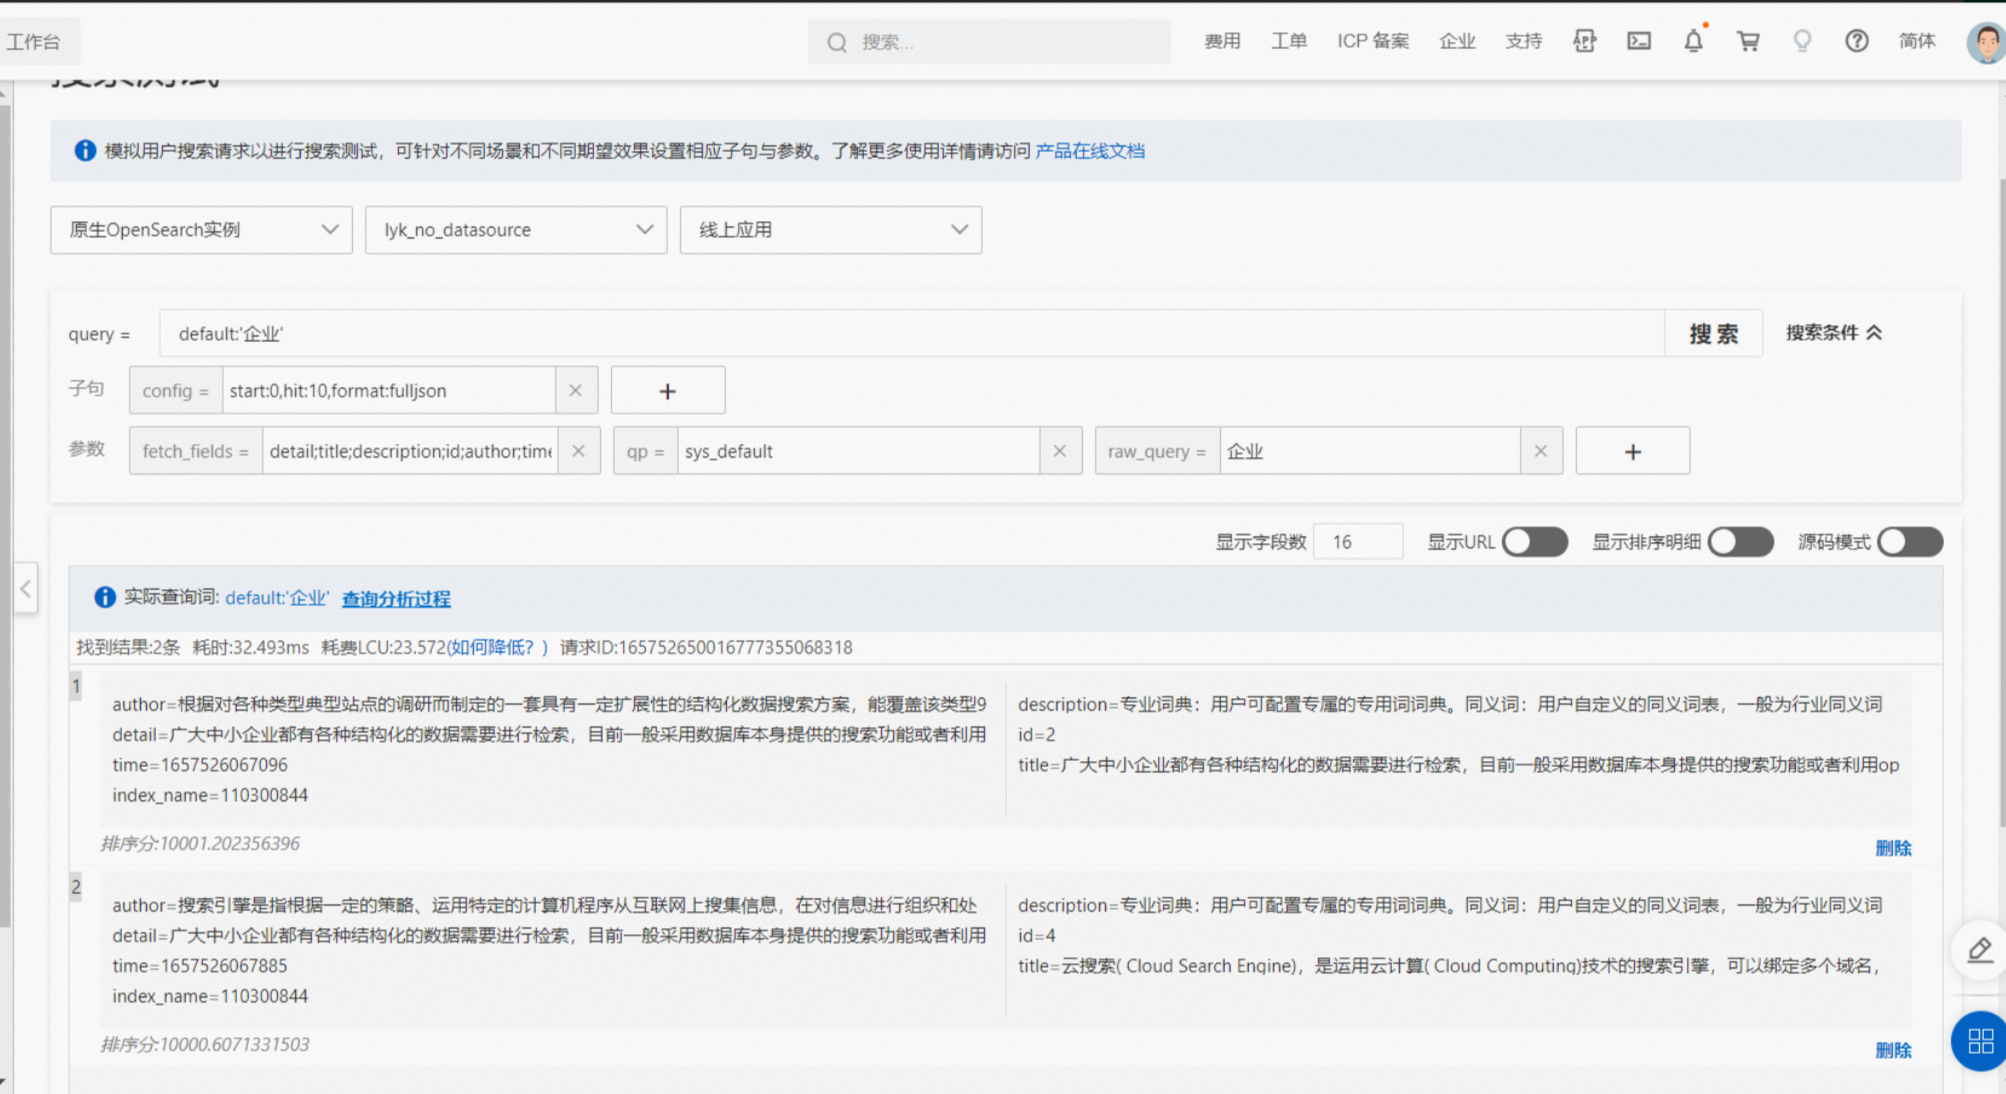This screenshot has width=2006, height=1094.
Task: Remove the qp parameter
Action: 1060,451
